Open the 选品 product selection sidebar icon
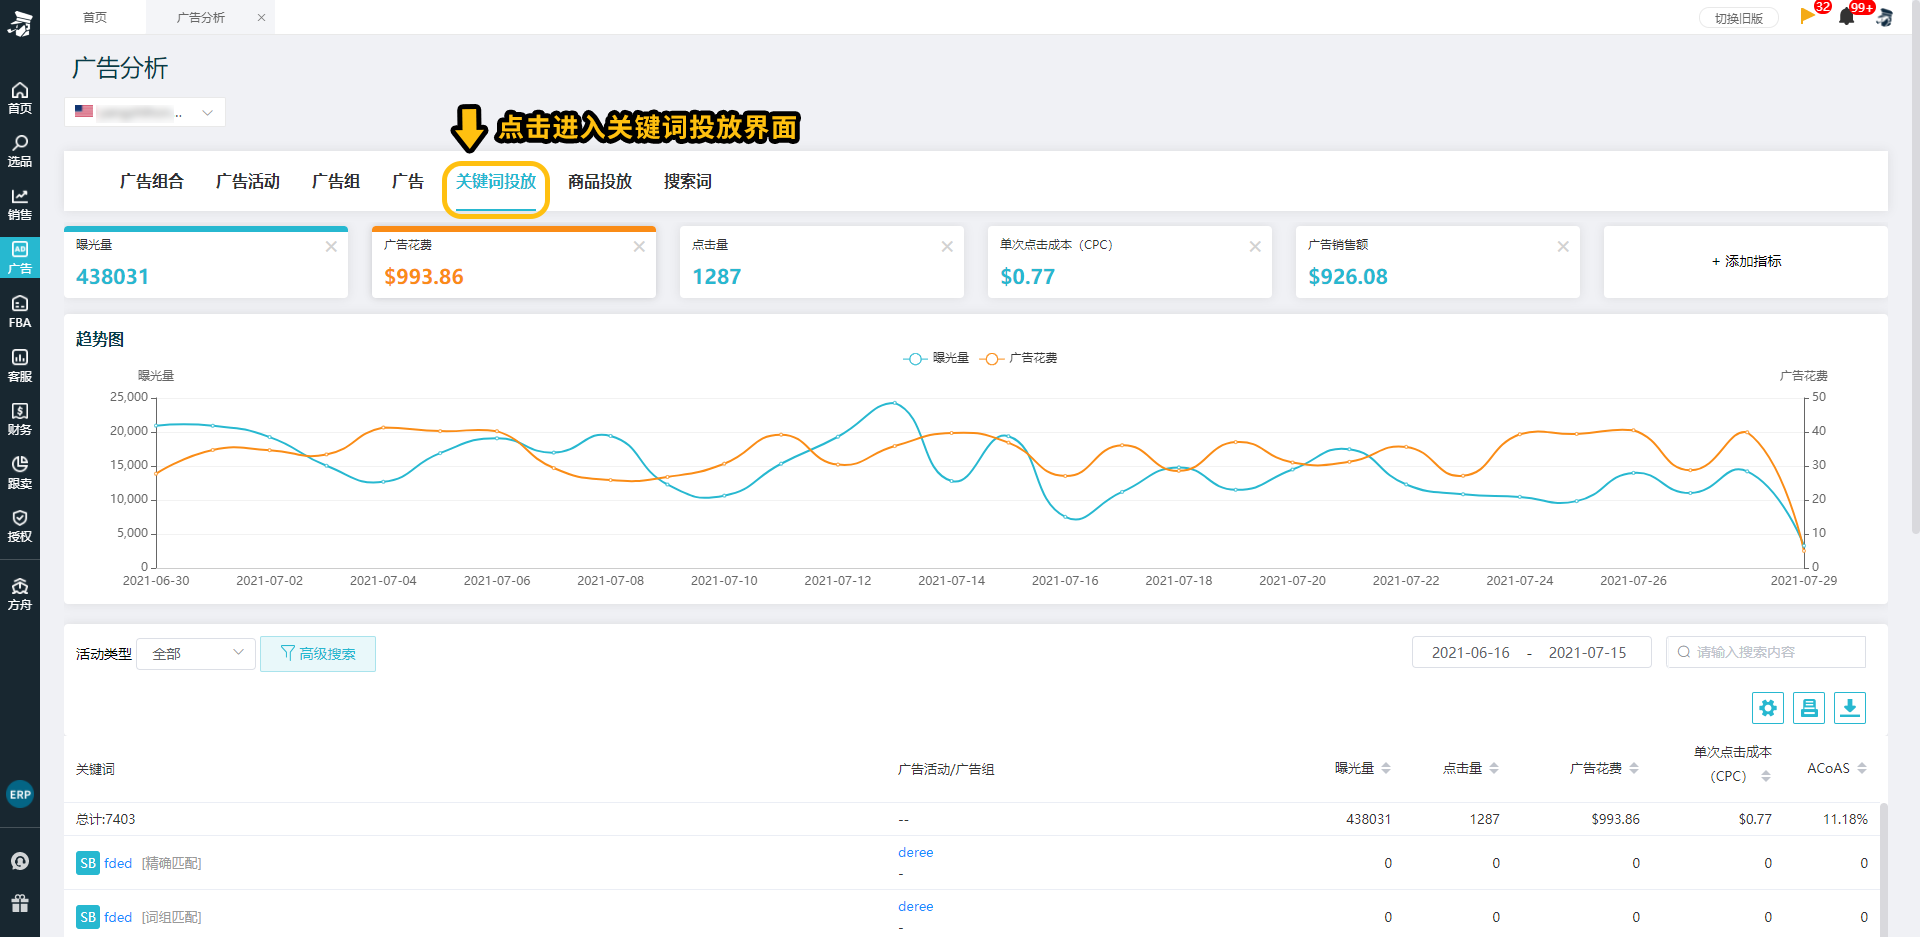1920x937 pixels. tap(20, 151)
